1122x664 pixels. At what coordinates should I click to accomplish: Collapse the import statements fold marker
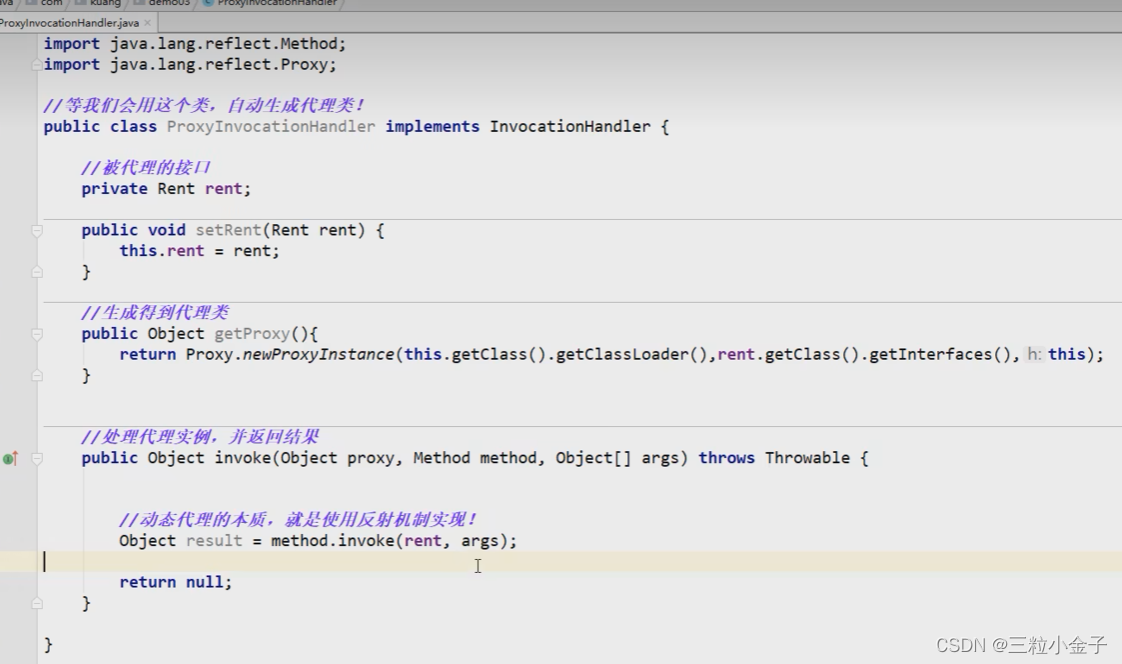[36, 64]
